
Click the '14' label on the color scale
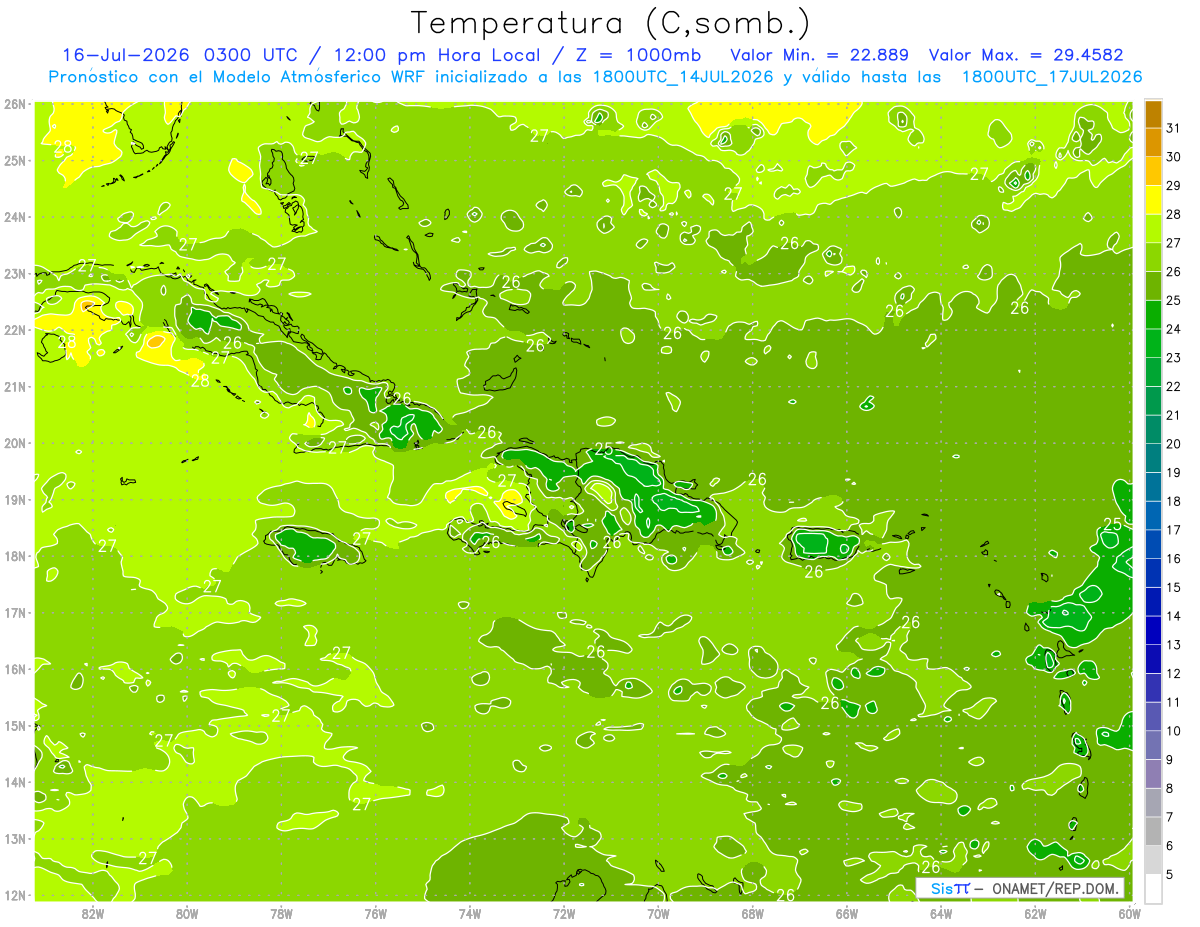(1173, 616)
